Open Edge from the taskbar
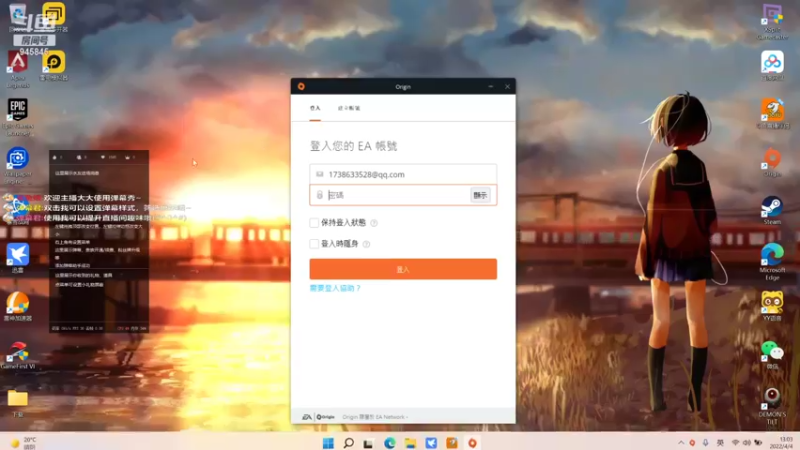The height and width of the screenshot is (450, 800). pyautogui.click(x=389, y=443)
